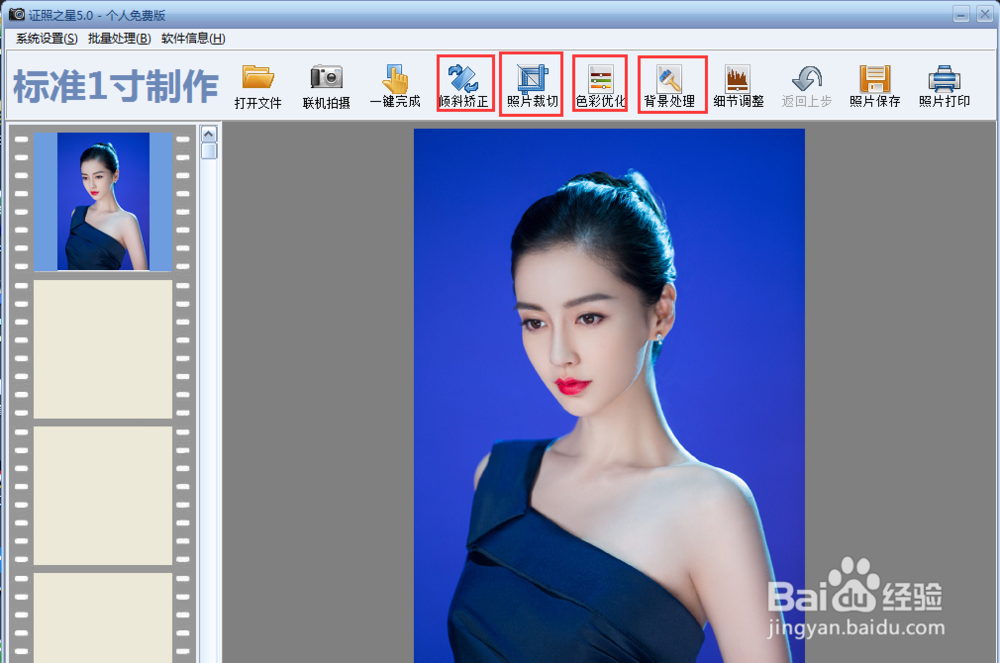Select the first filmstrip photo thumbnail

coord(103,201)
